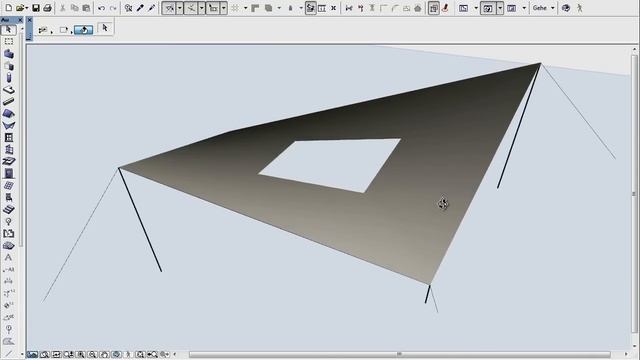Pick up parameters with eyedropper icon
Viewport: 640px width, 360px height.
[x=140, y=8]
